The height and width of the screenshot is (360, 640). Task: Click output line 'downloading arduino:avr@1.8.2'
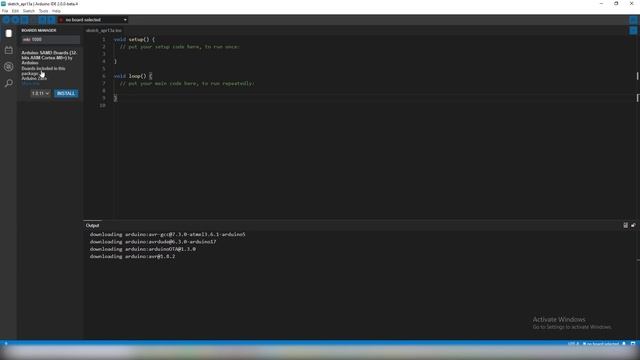[132, 256]
